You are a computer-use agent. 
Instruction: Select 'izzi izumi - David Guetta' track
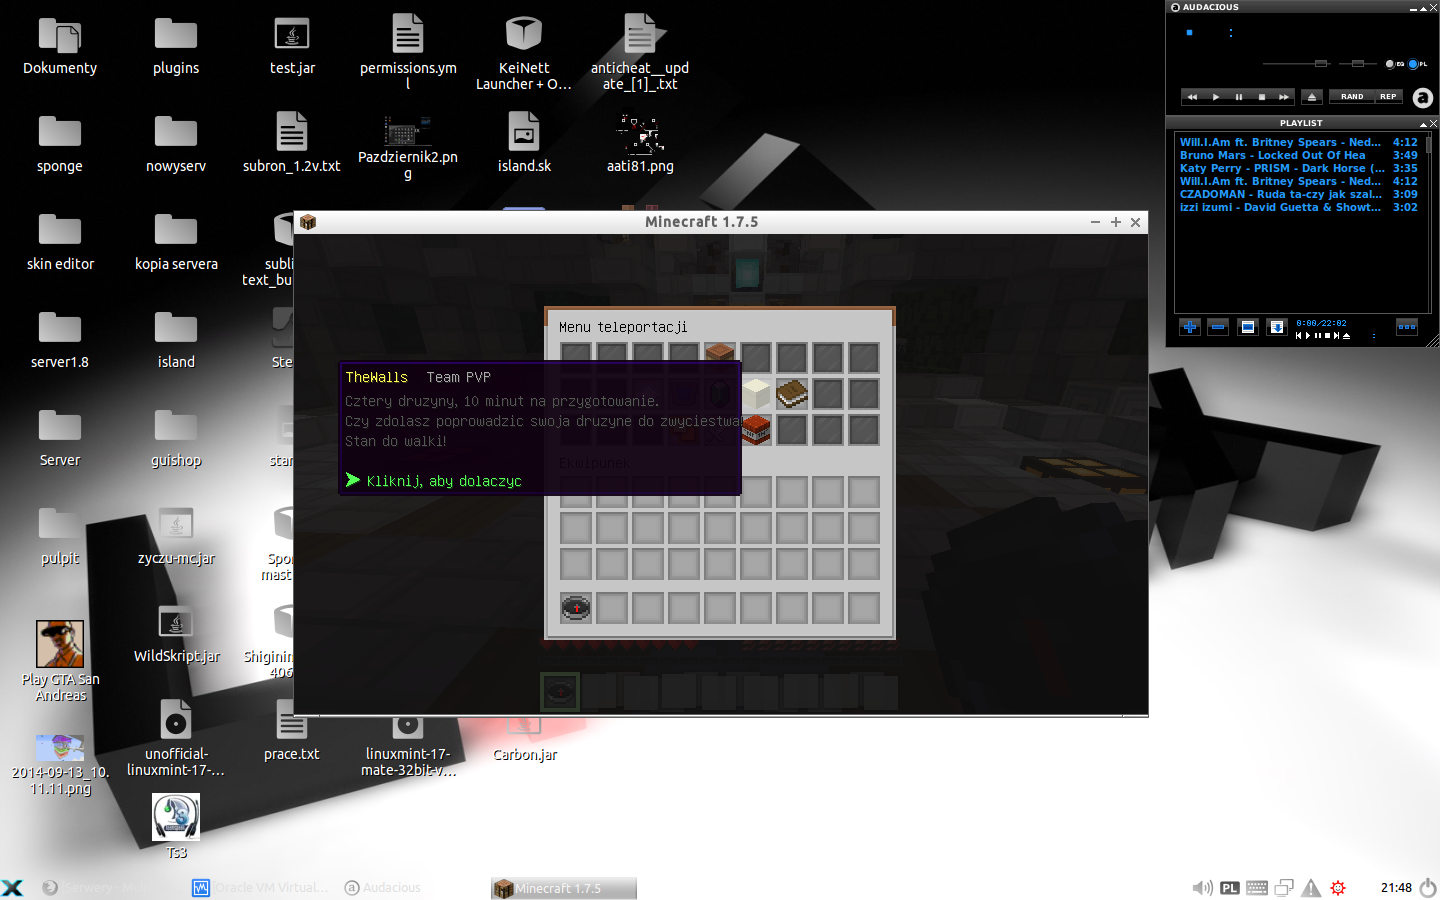[x=1298, y=207]
